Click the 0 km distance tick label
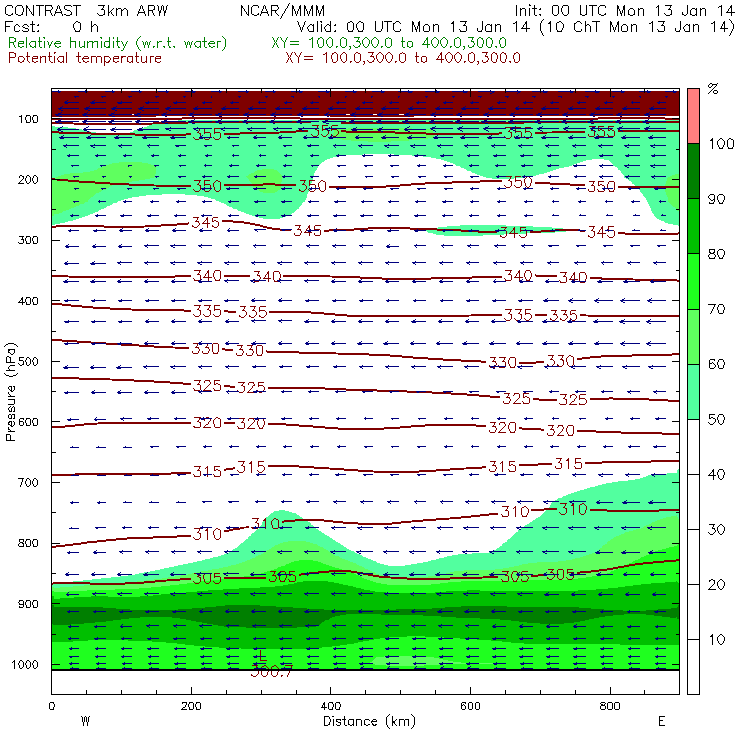Screen dimensions: 740x740 click(51, 706)
